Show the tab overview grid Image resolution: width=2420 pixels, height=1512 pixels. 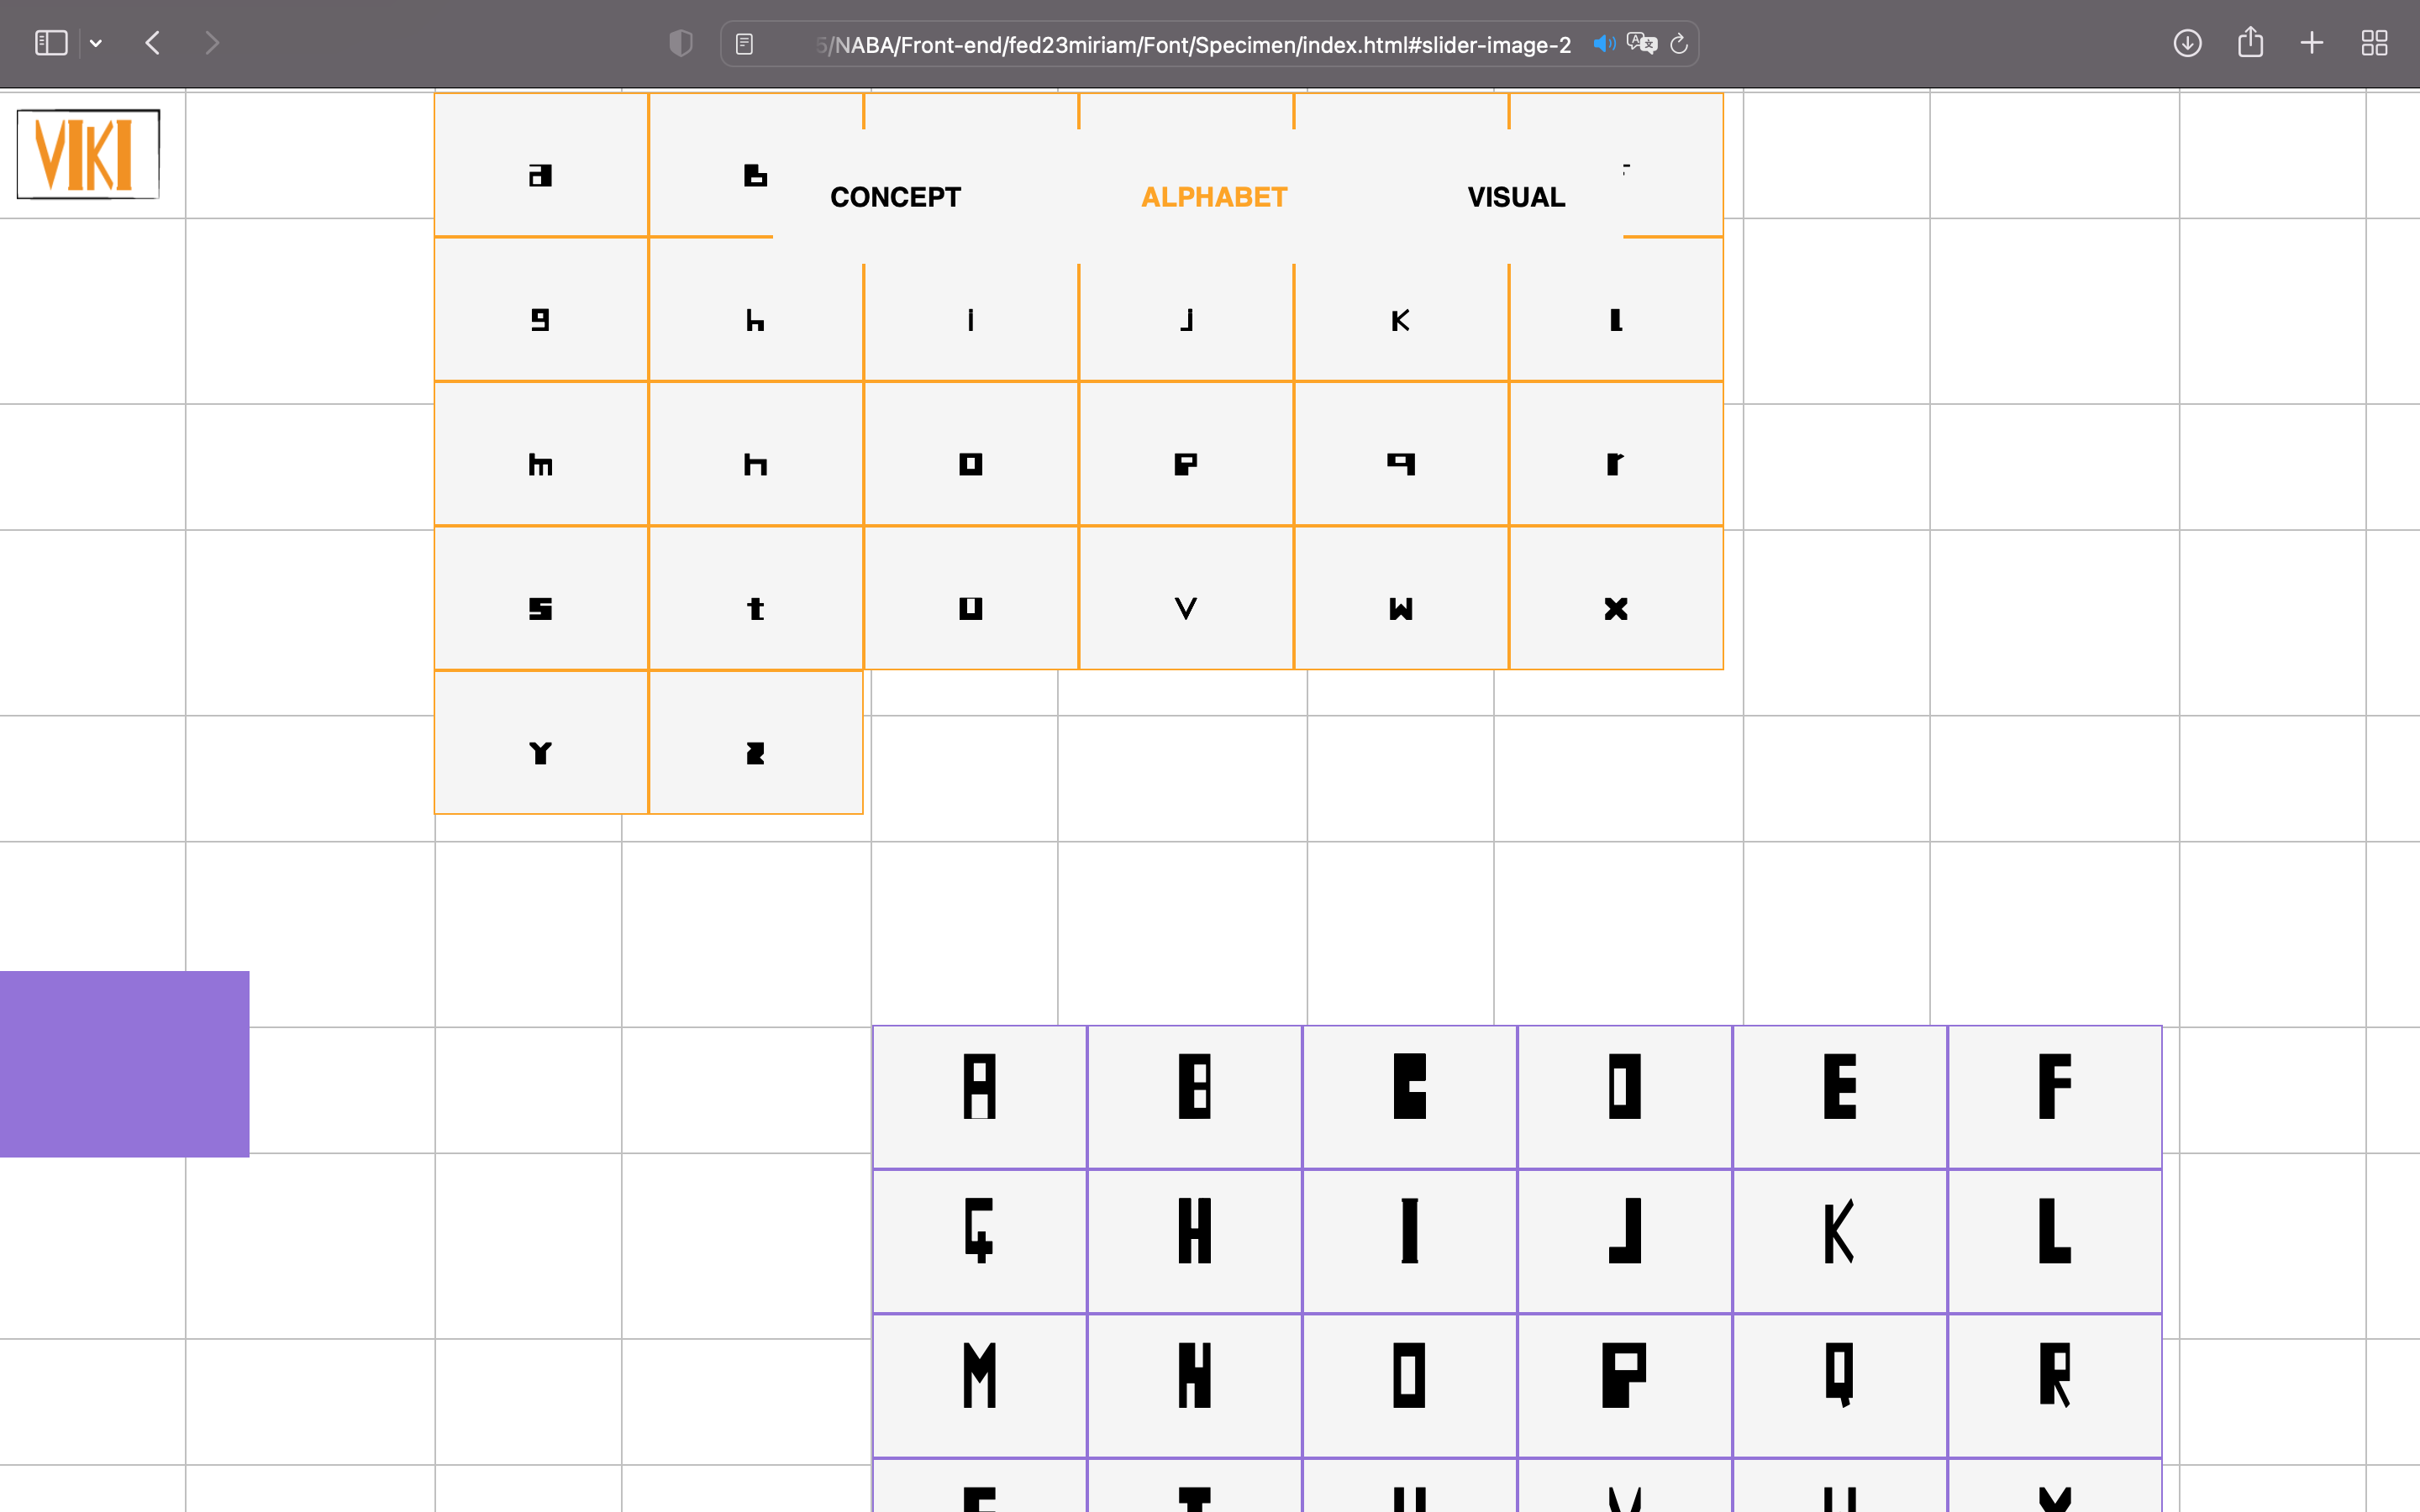tap(2374, 43)
